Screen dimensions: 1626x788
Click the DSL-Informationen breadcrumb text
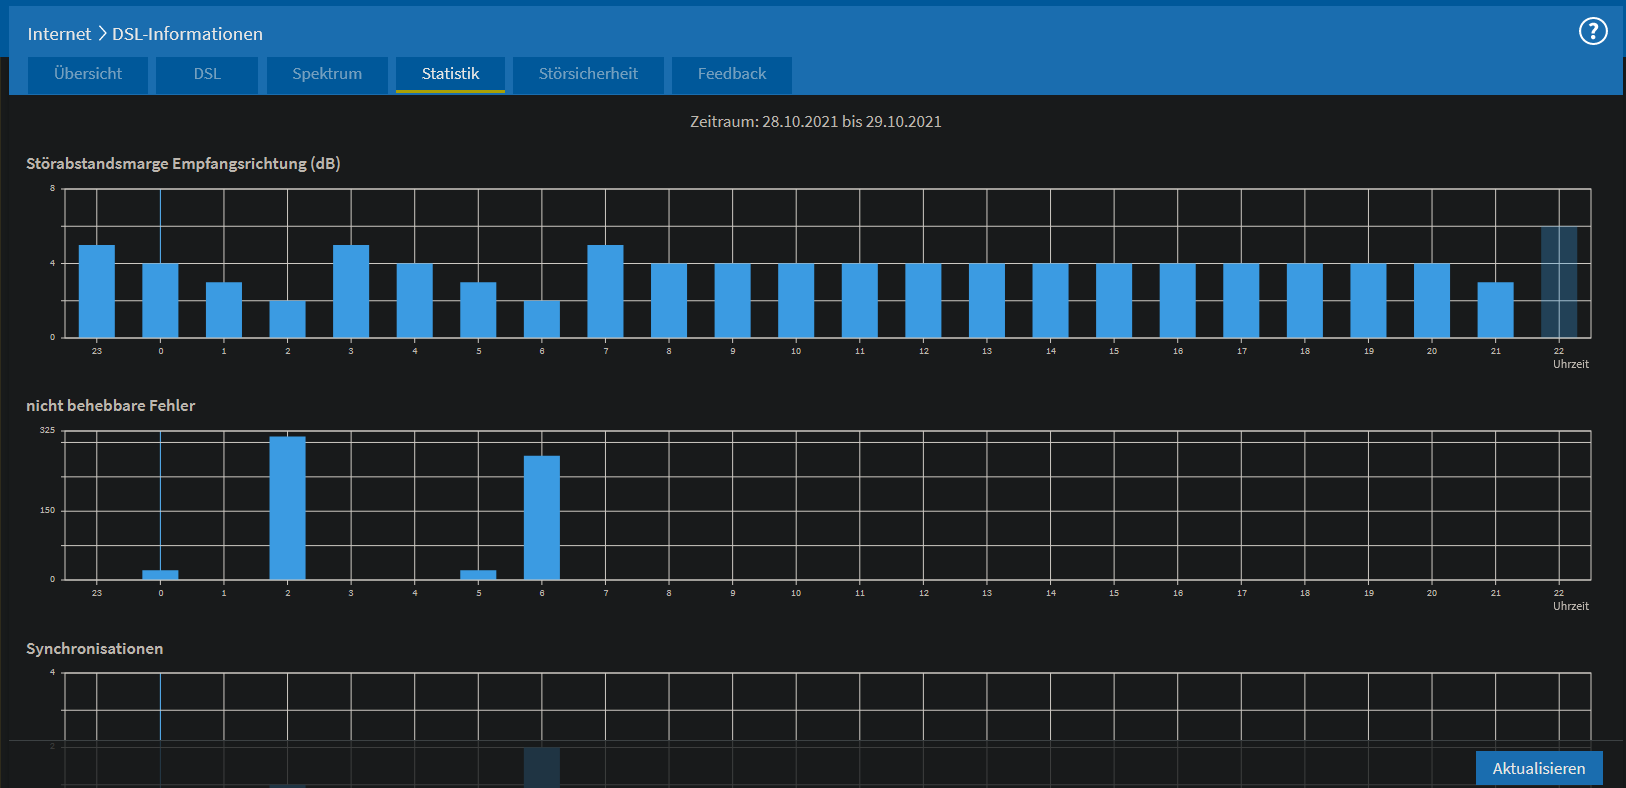[x=187, y=34]
